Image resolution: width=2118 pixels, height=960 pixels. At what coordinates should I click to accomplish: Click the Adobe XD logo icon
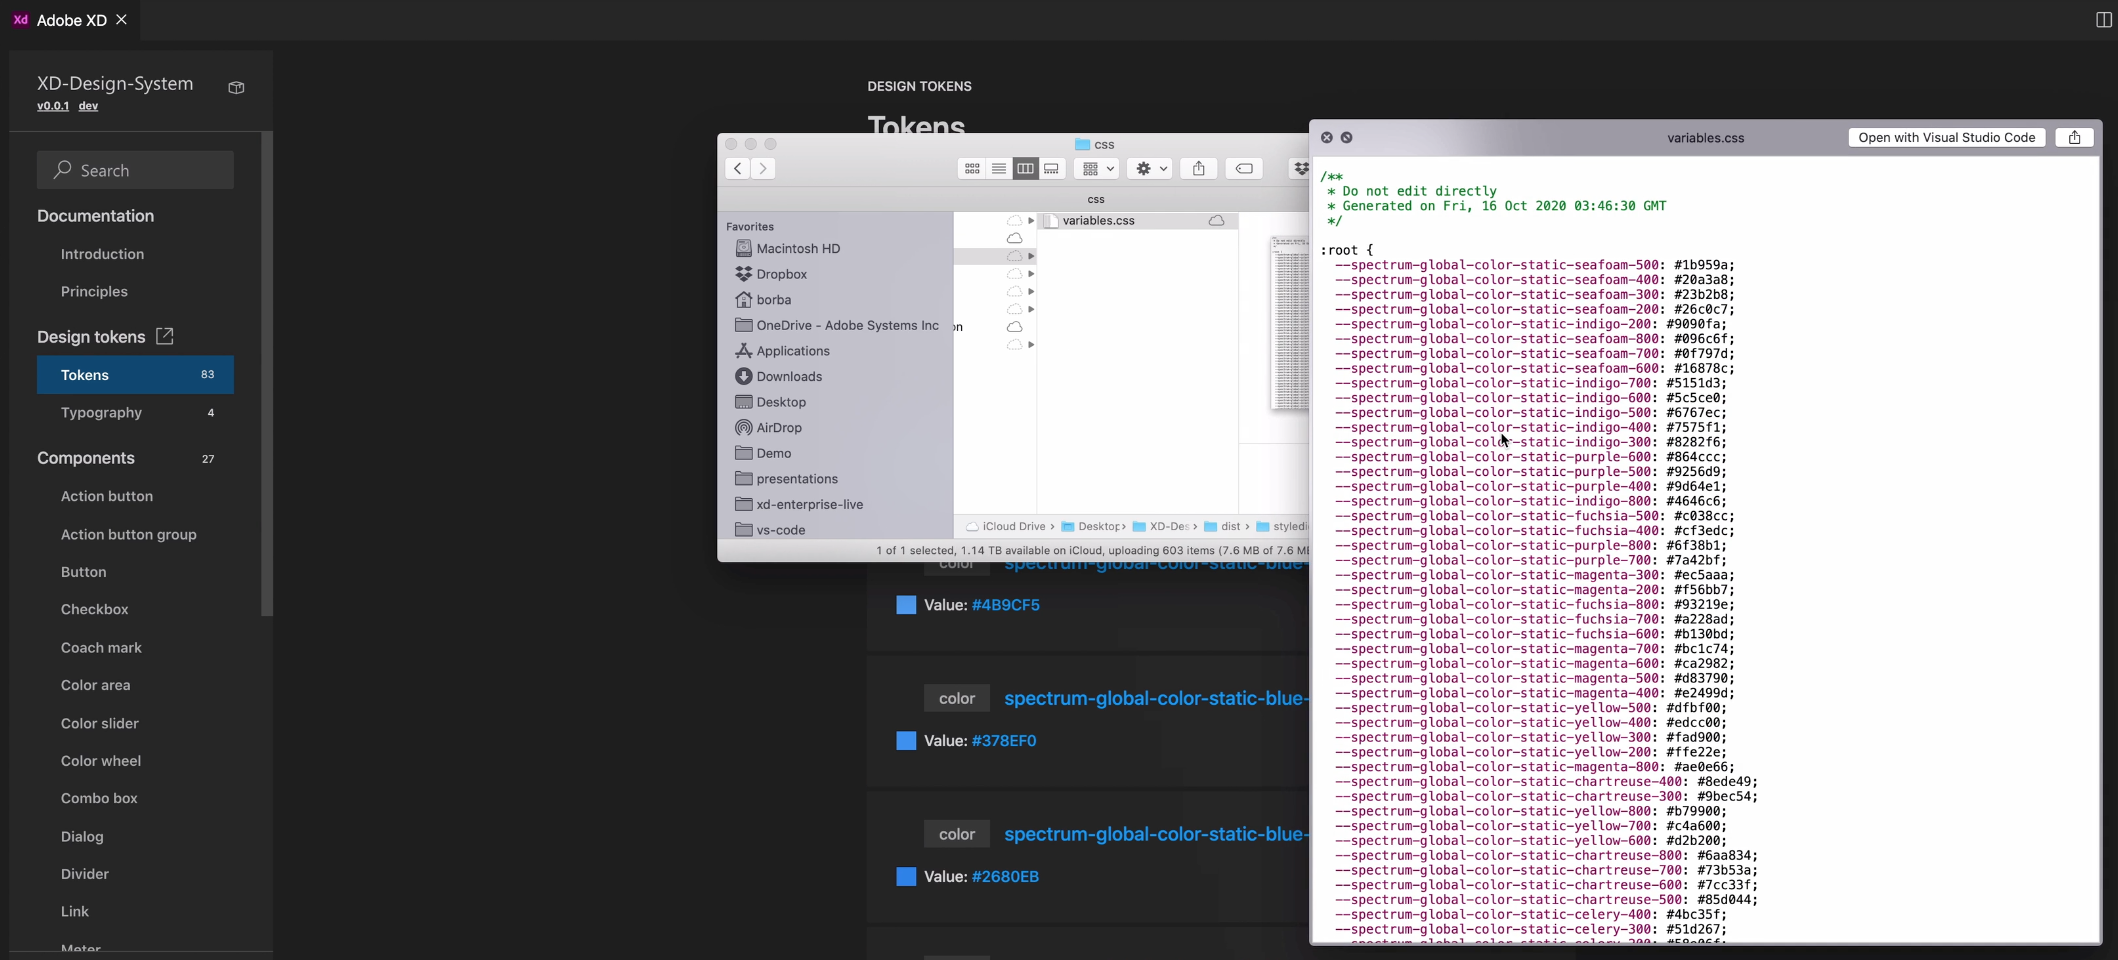coord(20,20)
